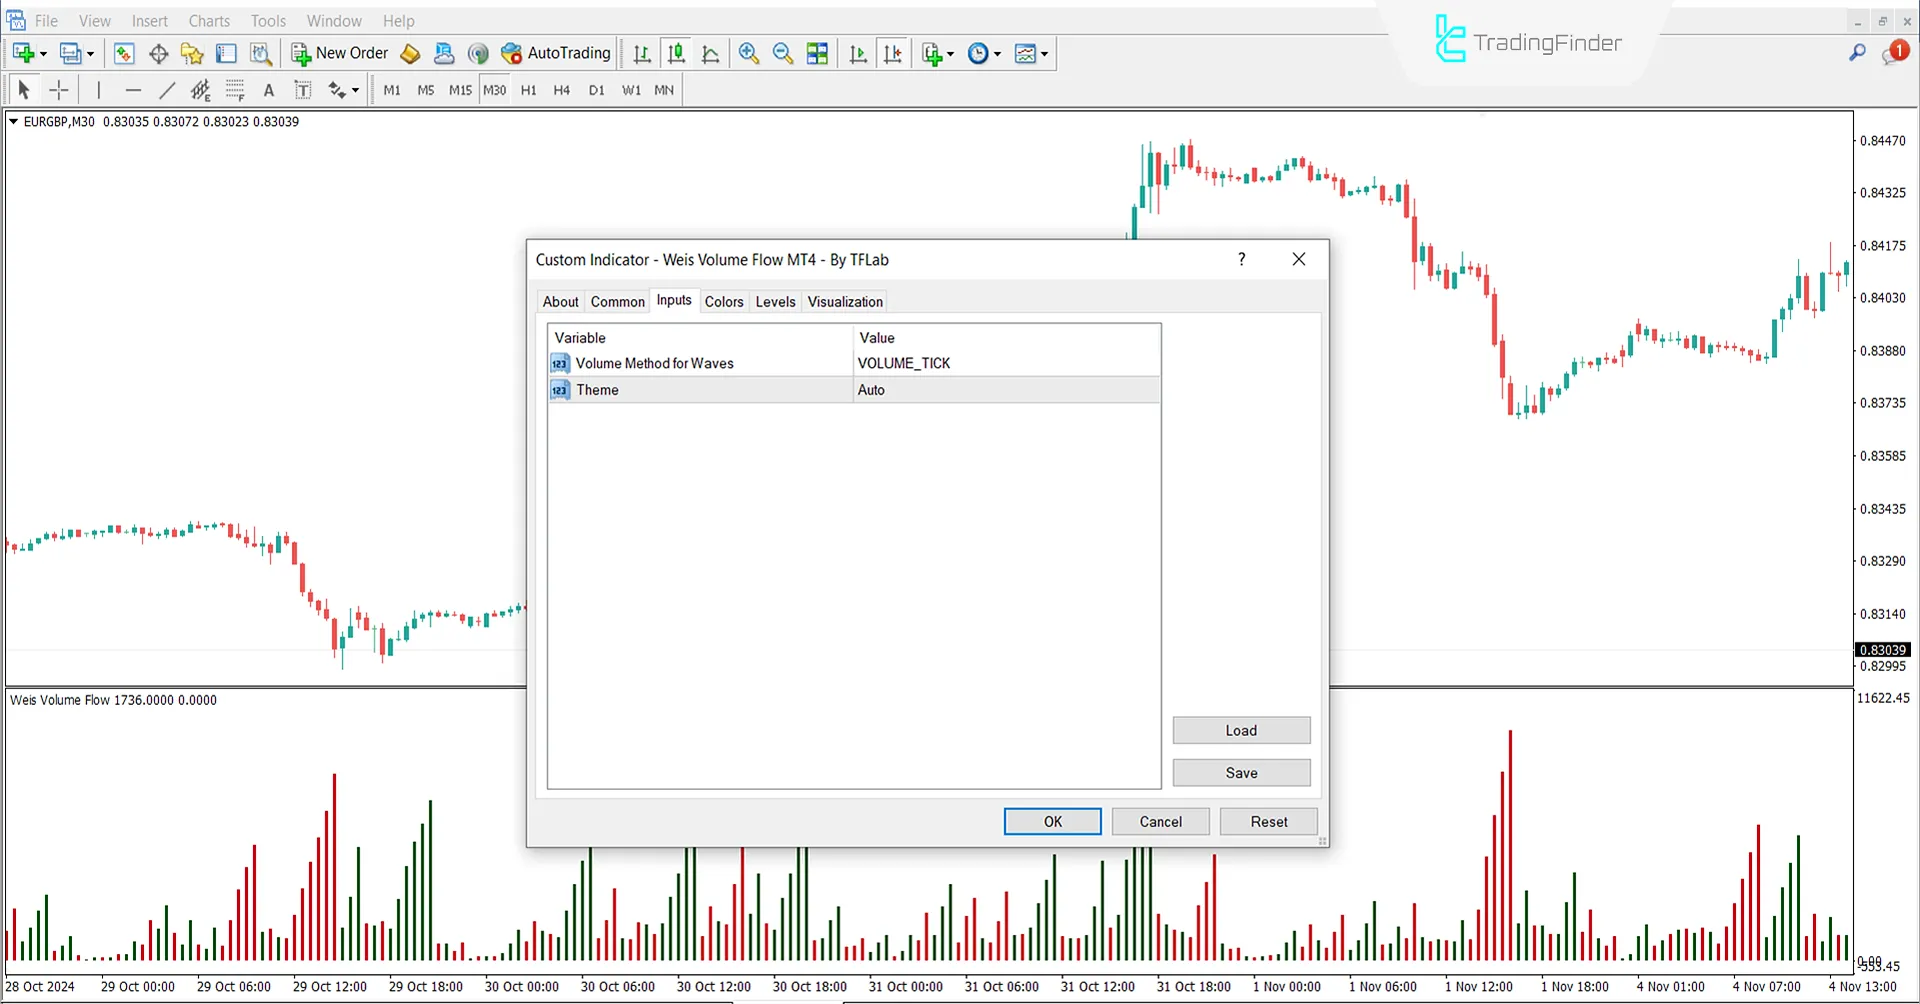The image size is (1920, 1004).
Task: Select the M30 timeframe button
Action: point(495,90)
